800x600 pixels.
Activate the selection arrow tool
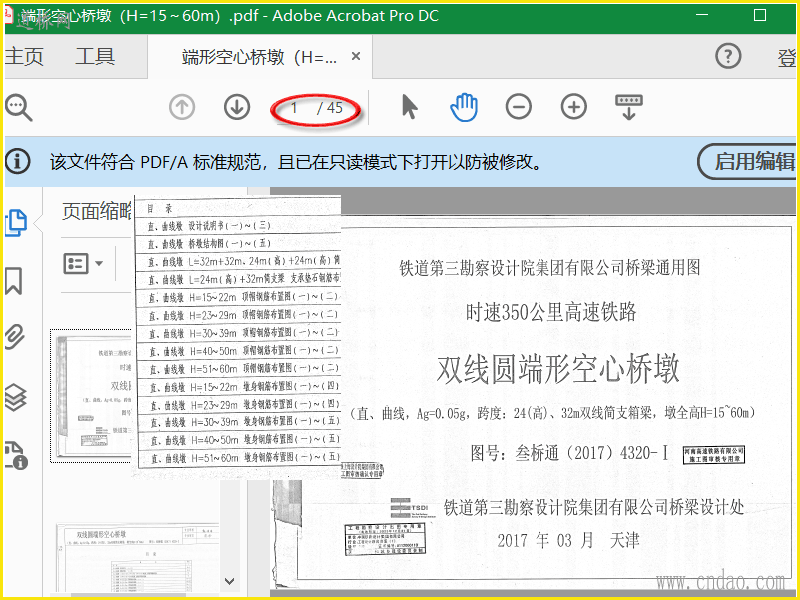(409, 107)
